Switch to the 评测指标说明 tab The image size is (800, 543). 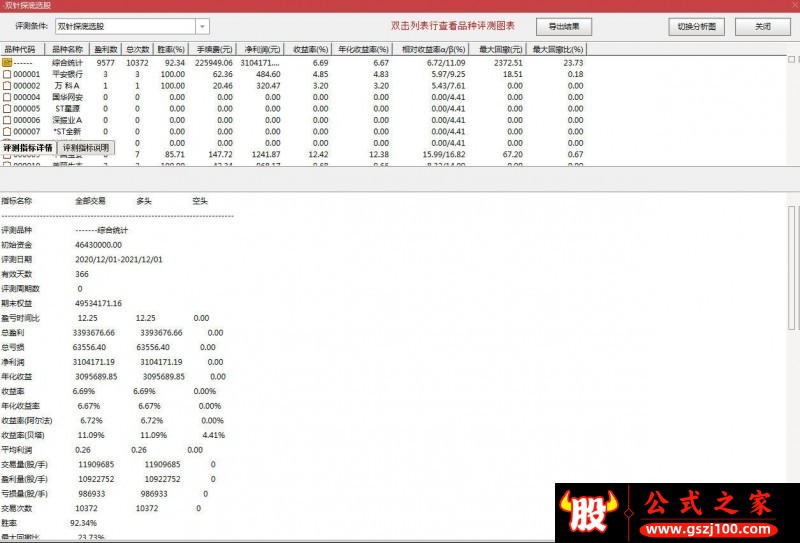click(86, 148)
